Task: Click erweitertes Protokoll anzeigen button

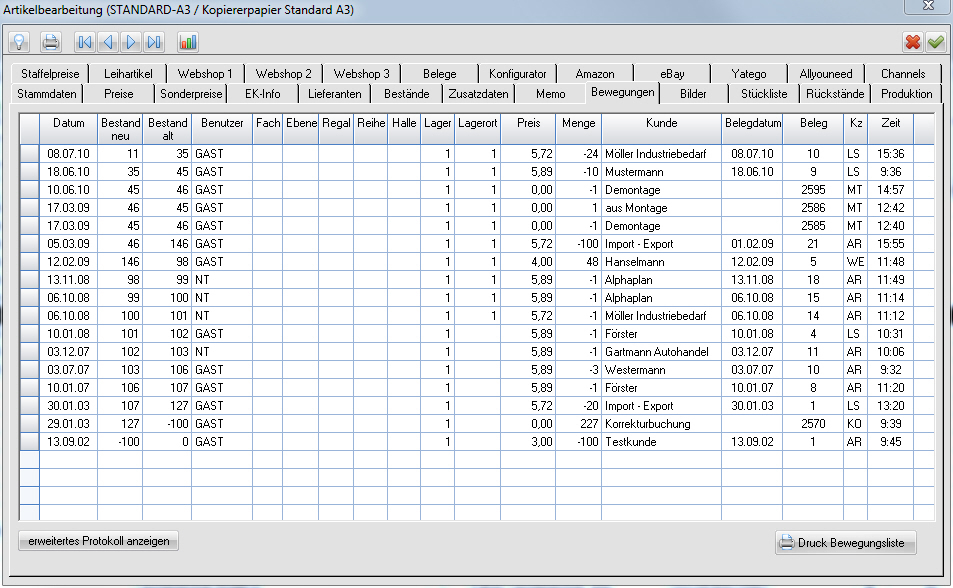Action: click(98, 541)
